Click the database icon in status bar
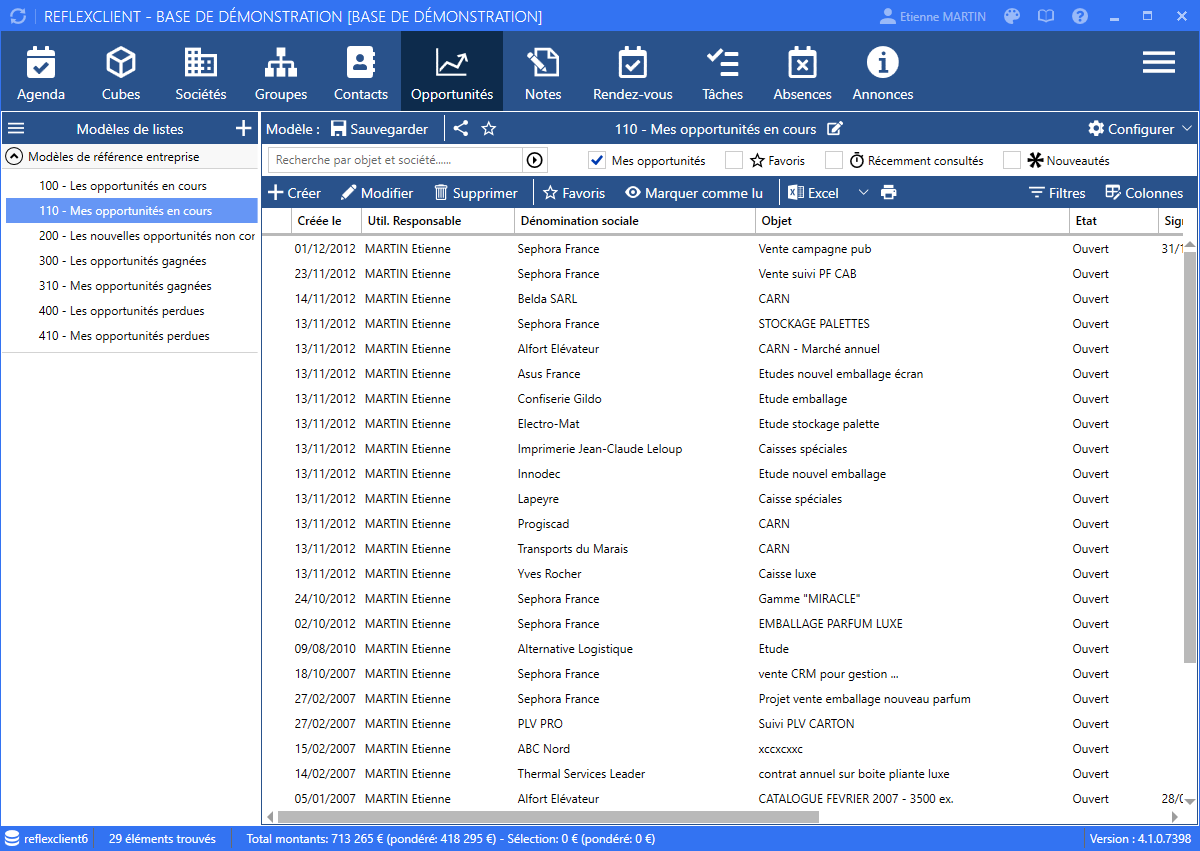 point(12,838)
